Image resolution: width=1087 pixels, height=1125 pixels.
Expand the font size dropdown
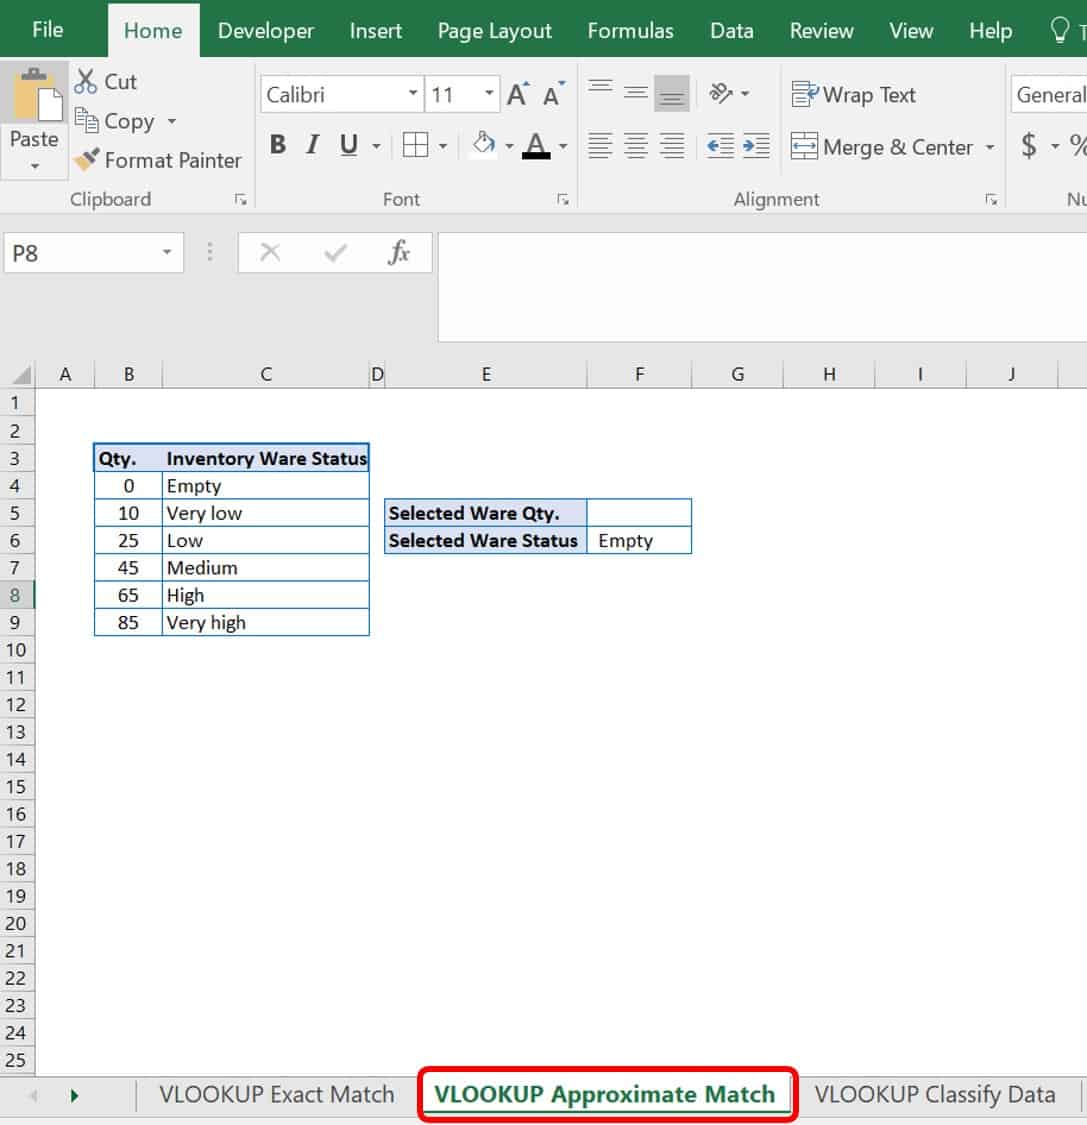click(489, 95)
